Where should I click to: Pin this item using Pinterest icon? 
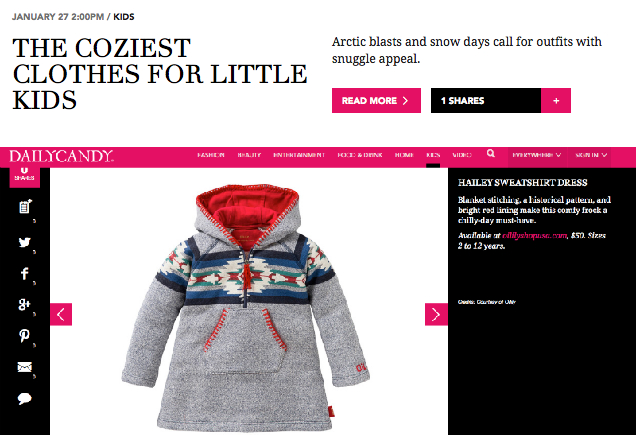[24, 336]
